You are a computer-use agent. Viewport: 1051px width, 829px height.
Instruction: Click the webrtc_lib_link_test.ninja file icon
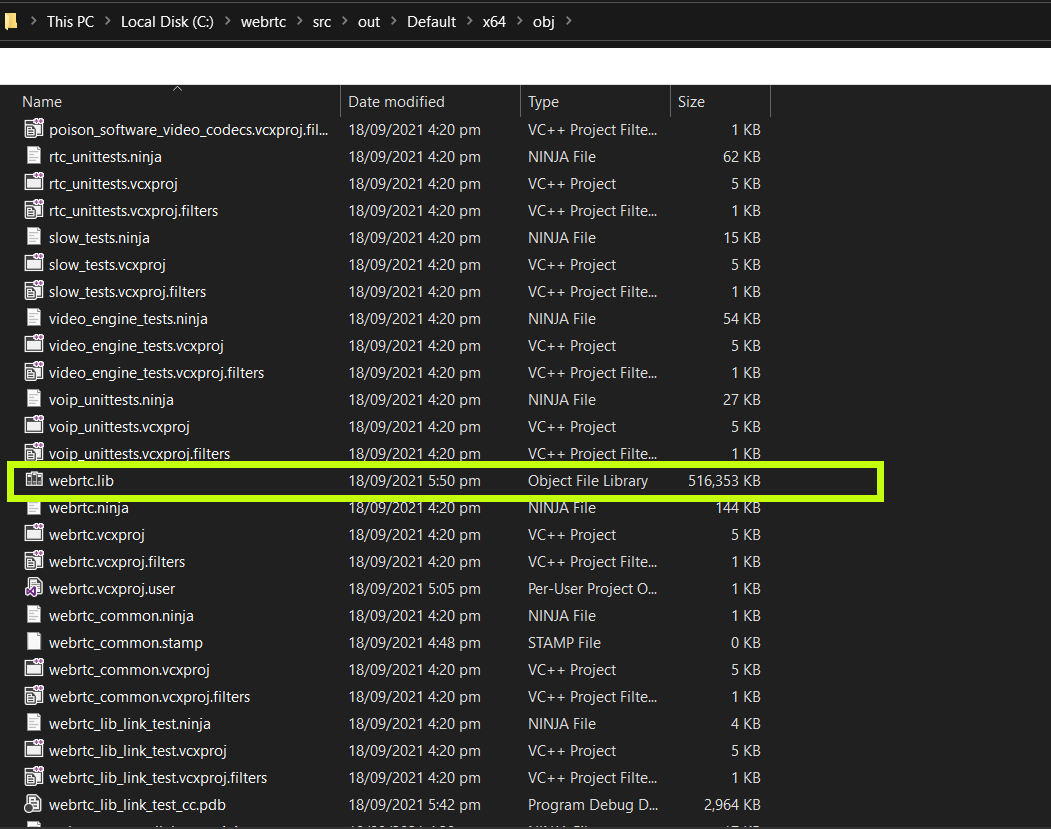[34, 722]
